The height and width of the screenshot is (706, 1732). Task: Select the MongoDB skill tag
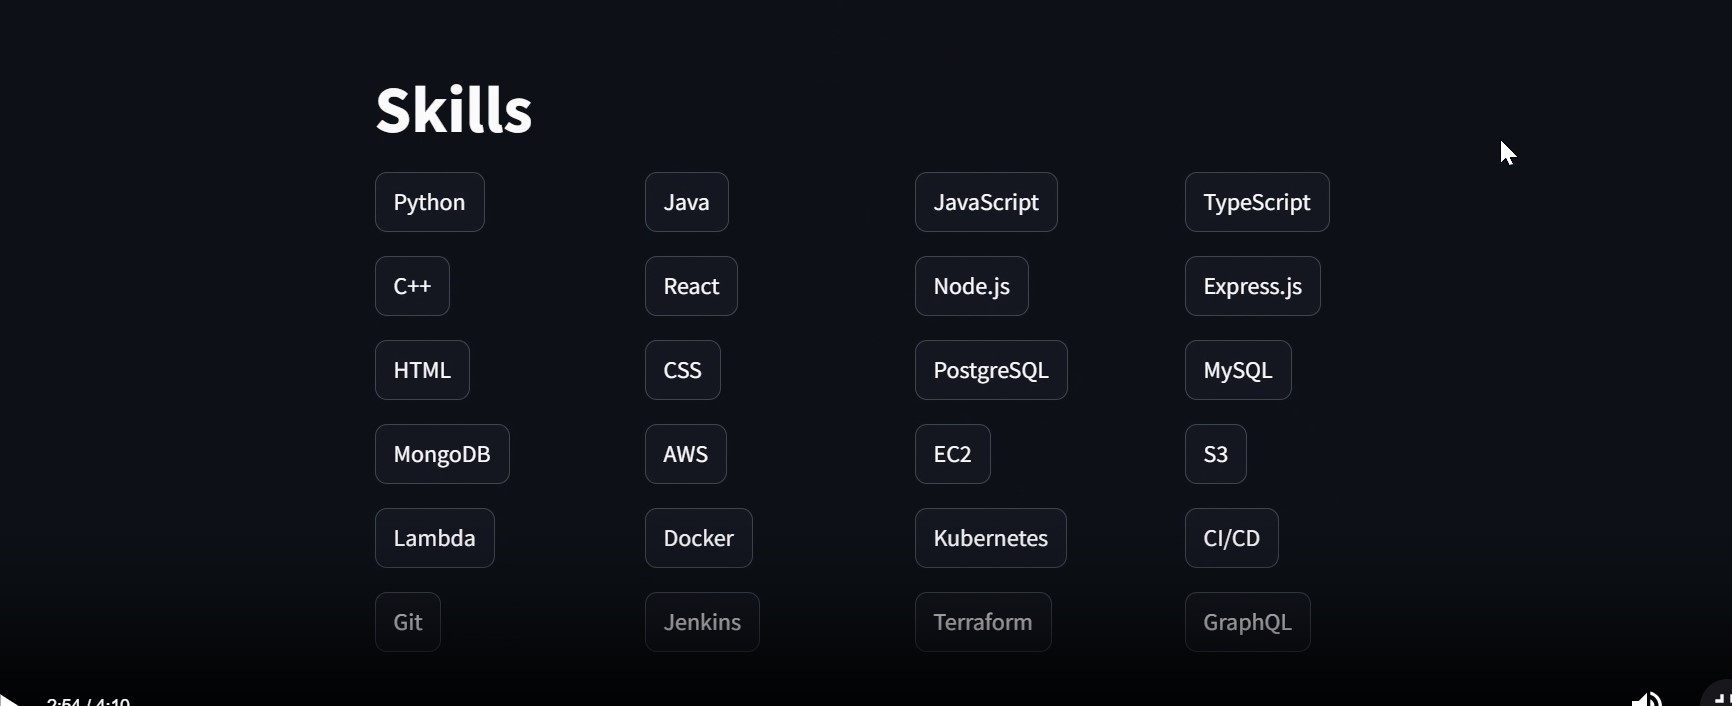coord(442,454)
